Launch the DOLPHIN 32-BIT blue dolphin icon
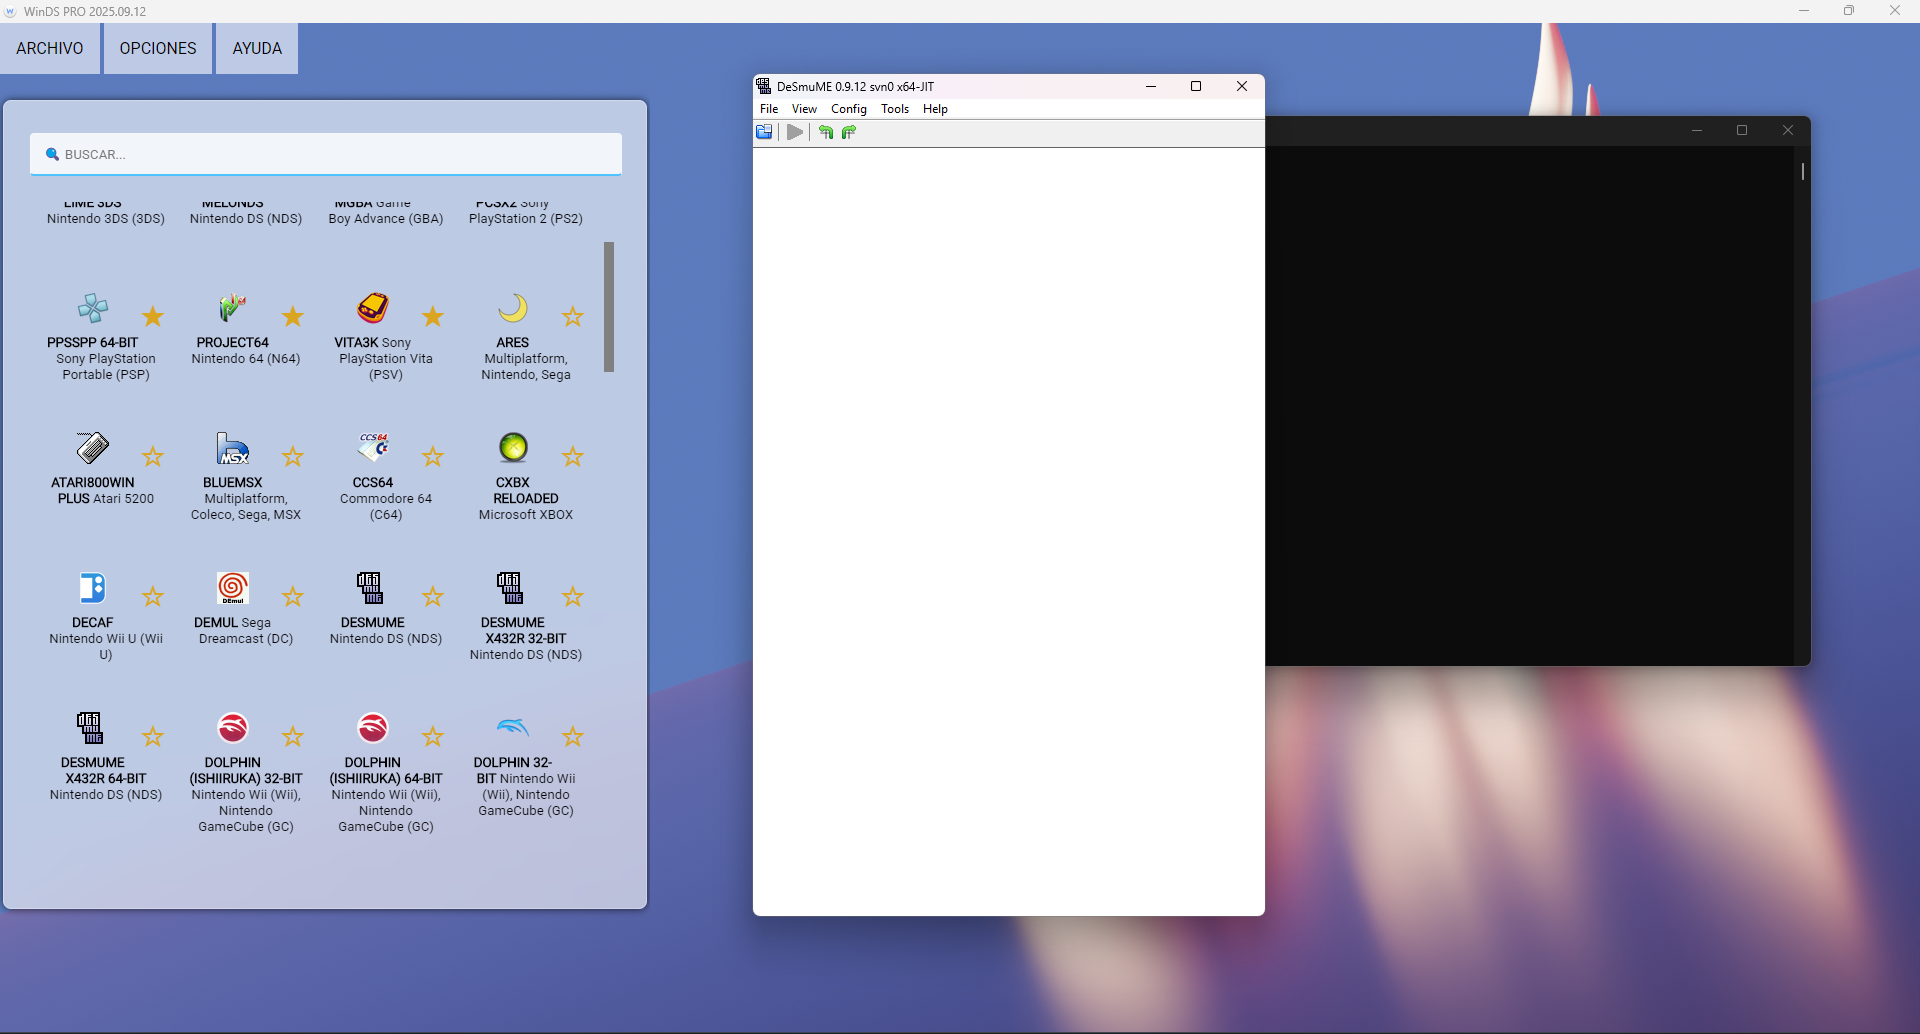The width and height of the screenshot is (1920, 1034). tap(513, 728)
